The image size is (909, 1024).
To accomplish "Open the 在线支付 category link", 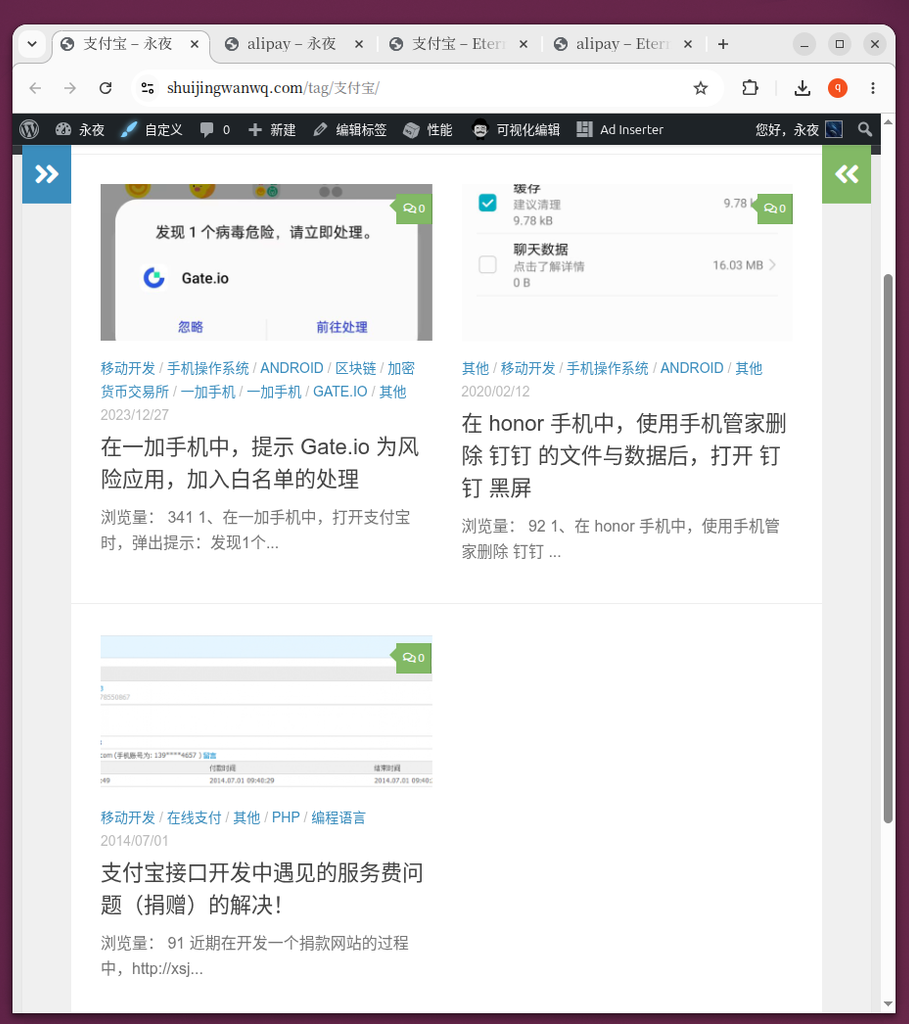I will click(x=194, y=818).
